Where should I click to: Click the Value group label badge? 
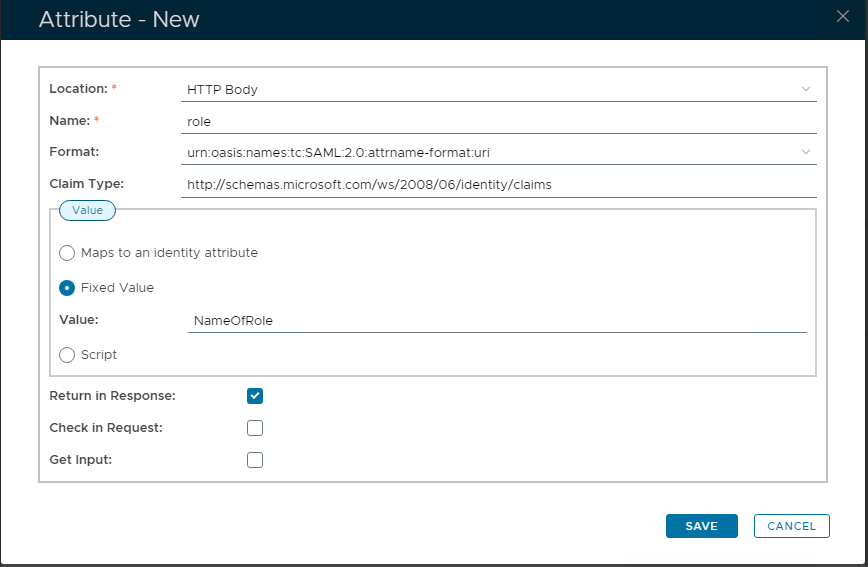(x=88, y=210)
